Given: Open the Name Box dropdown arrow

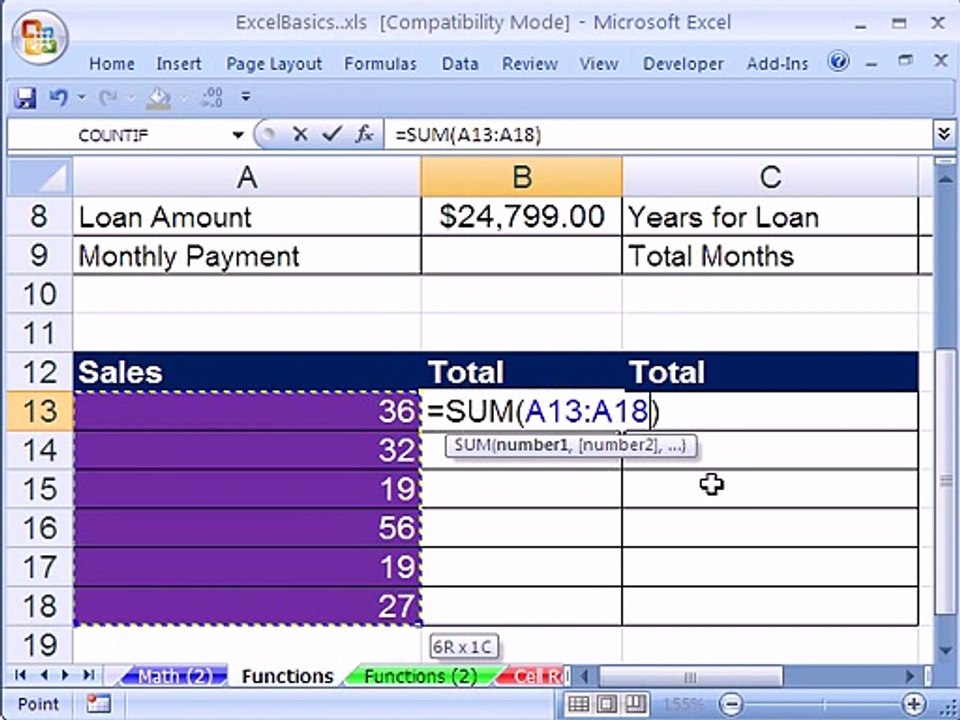Looking at the screenshot, I should tap(238, 135).
